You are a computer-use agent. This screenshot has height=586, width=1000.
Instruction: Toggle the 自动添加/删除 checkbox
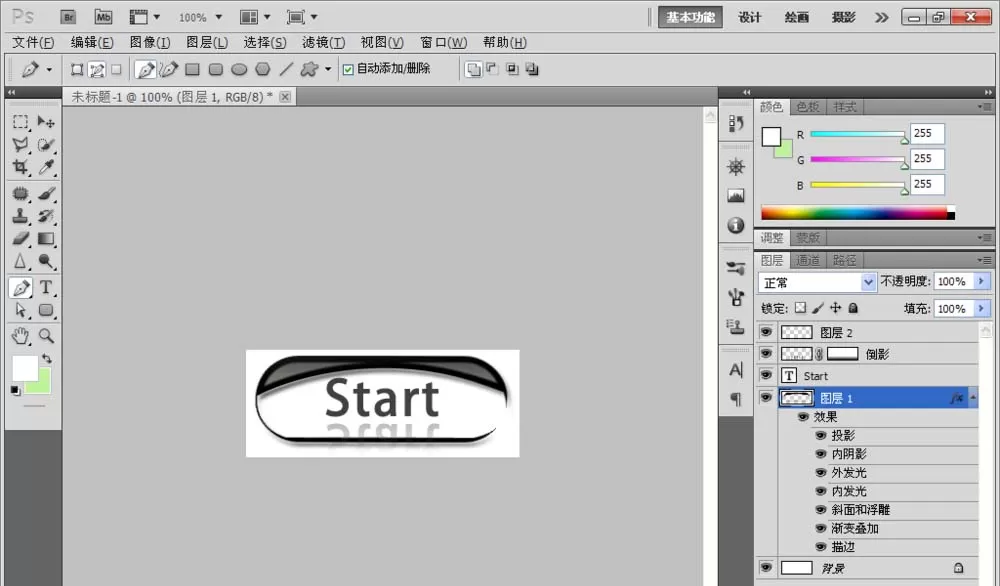pyautogui.click(x=348, y=70)
